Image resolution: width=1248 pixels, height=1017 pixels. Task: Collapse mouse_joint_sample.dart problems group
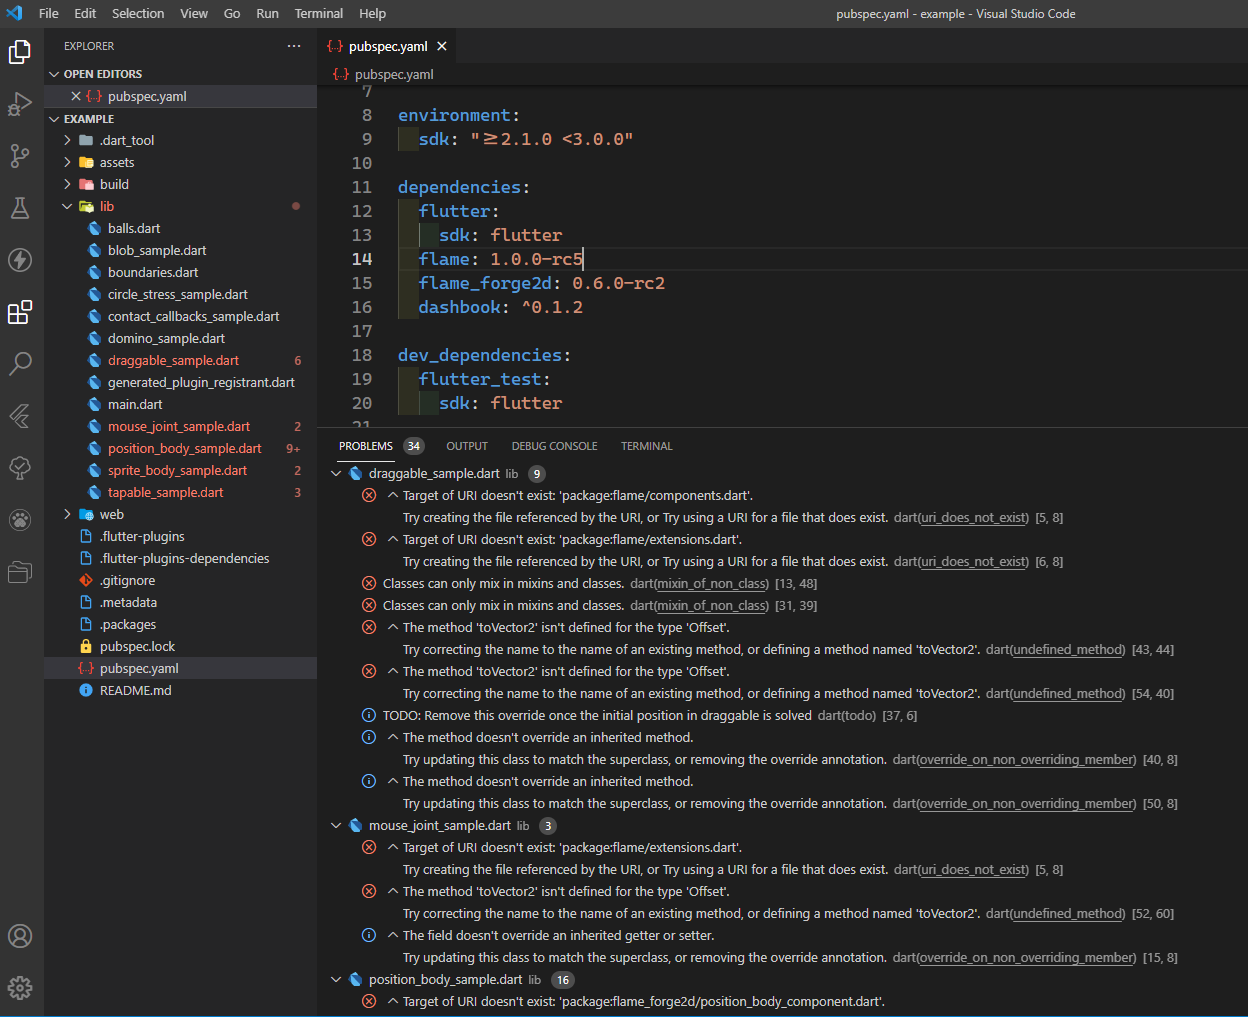(x=336, y=826)
